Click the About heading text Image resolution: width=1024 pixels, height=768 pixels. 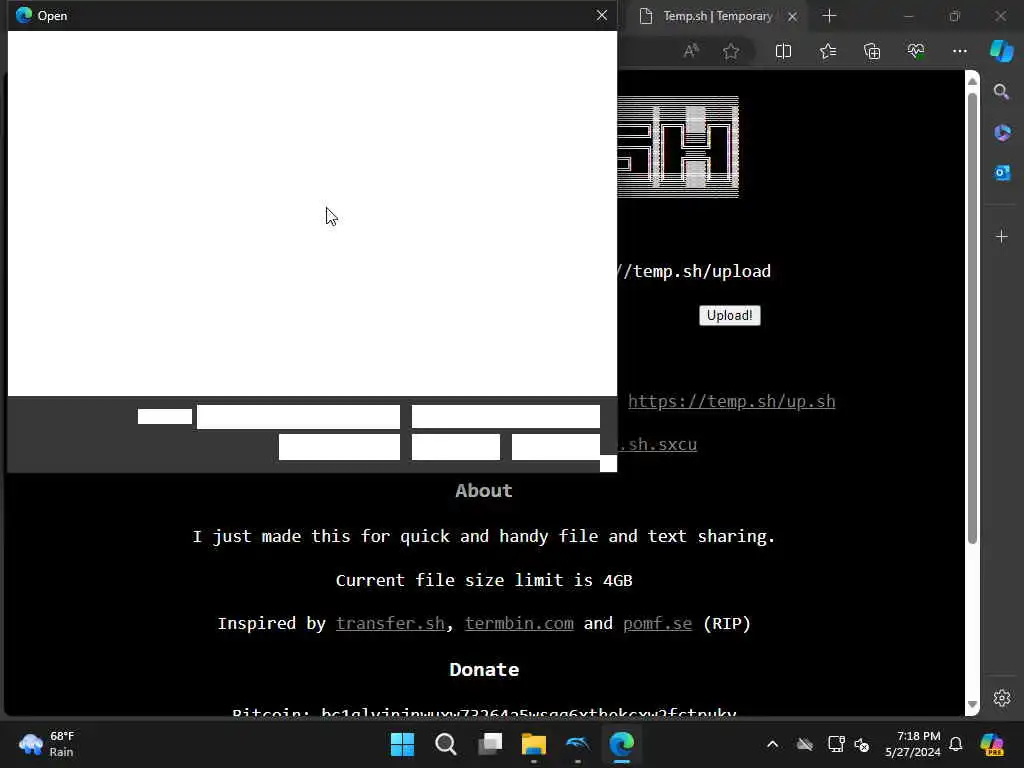(x=484, y=490)
